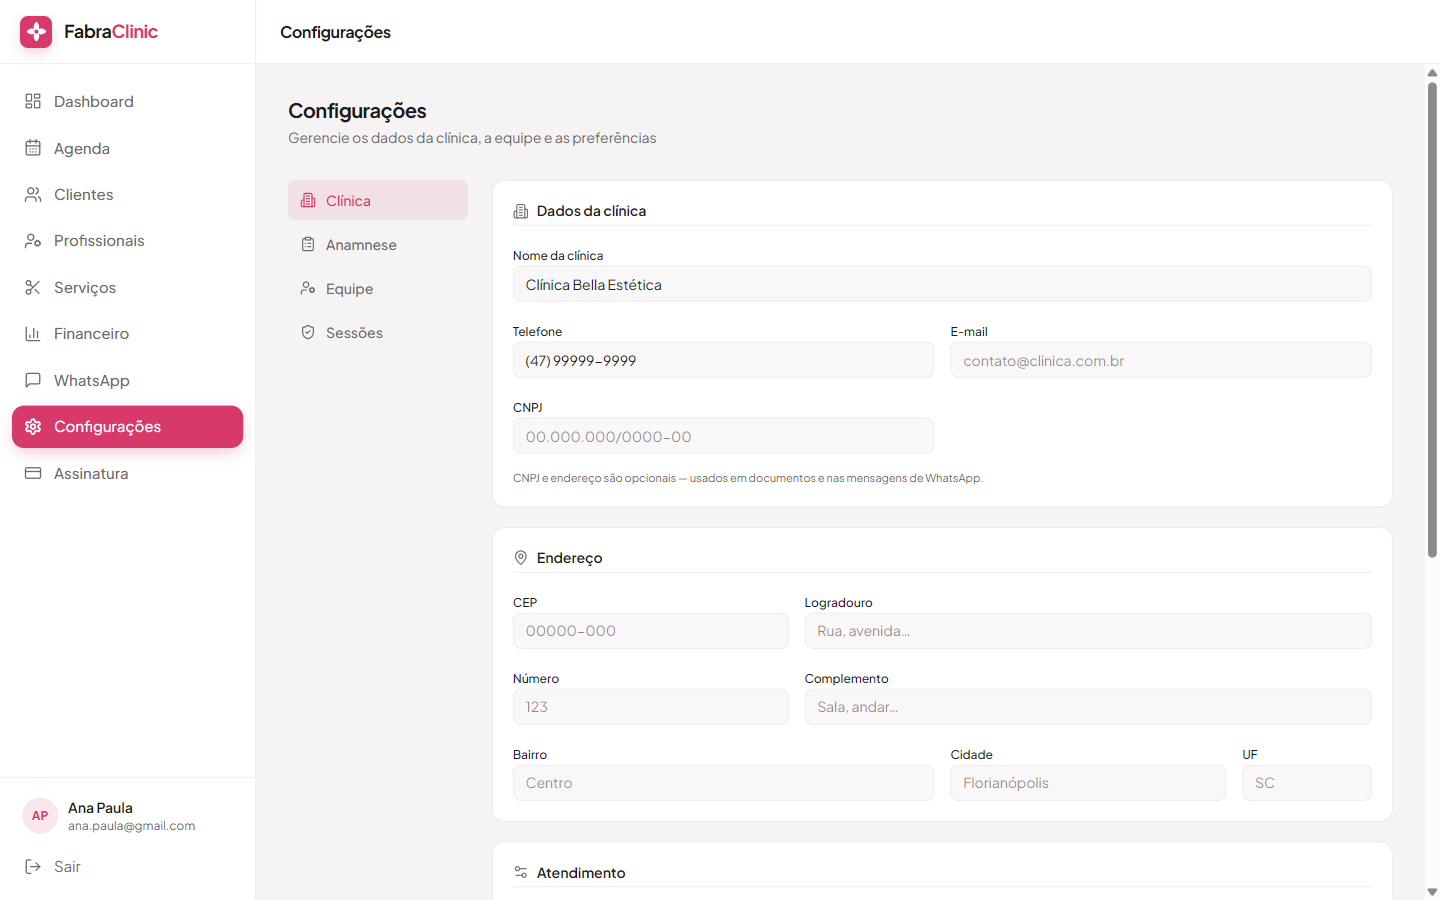Click the Profissionais user-gear icon
Image resolution: width=1440 pixels, height=900 pixels.
[x=33, y=240]
